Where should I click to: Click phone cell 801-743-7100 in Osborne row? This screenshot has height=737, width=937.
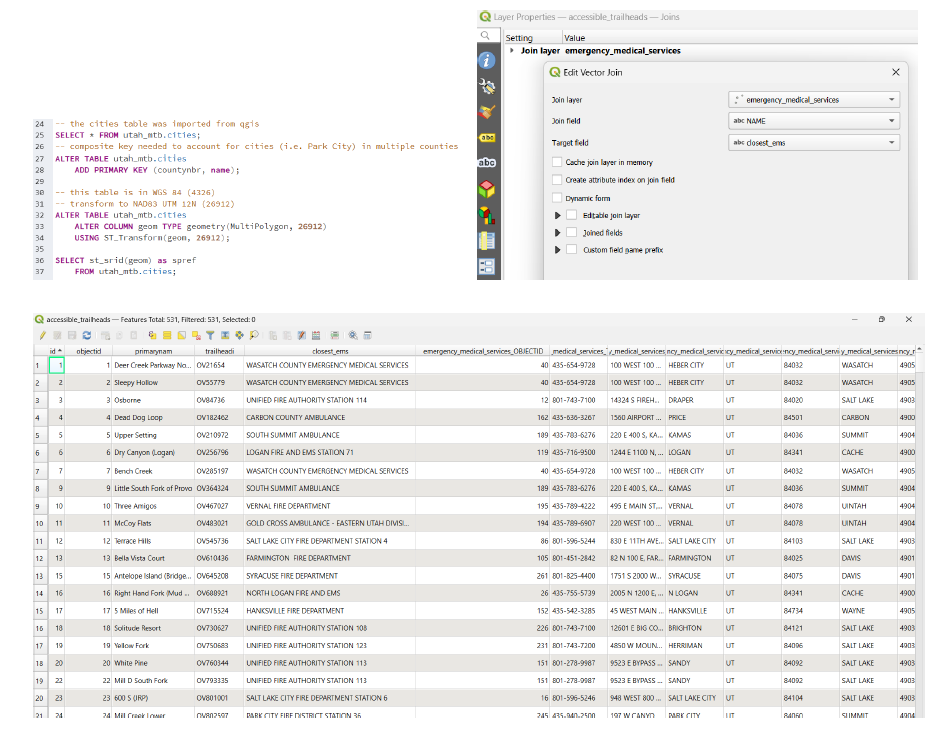tap(578, 400)
